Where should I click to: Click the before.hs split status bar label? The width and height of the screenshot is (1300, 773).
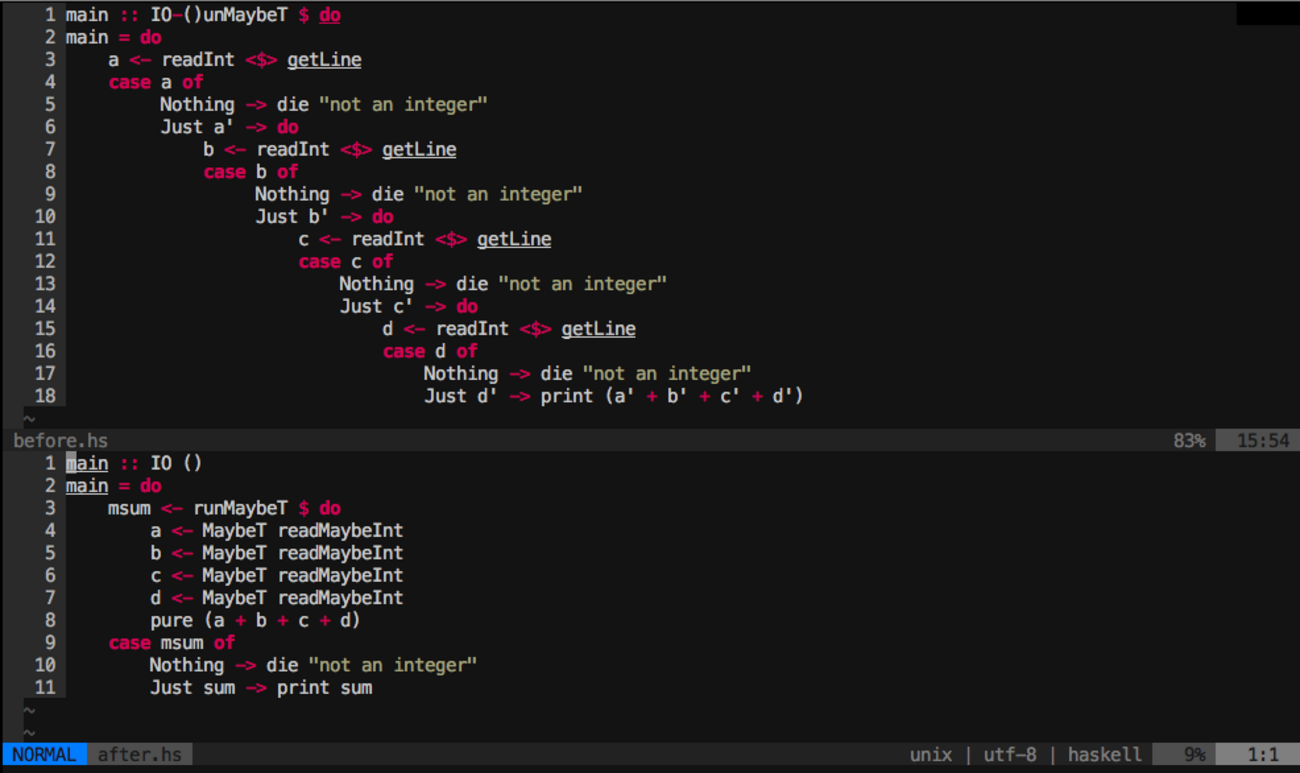[60, 440]
